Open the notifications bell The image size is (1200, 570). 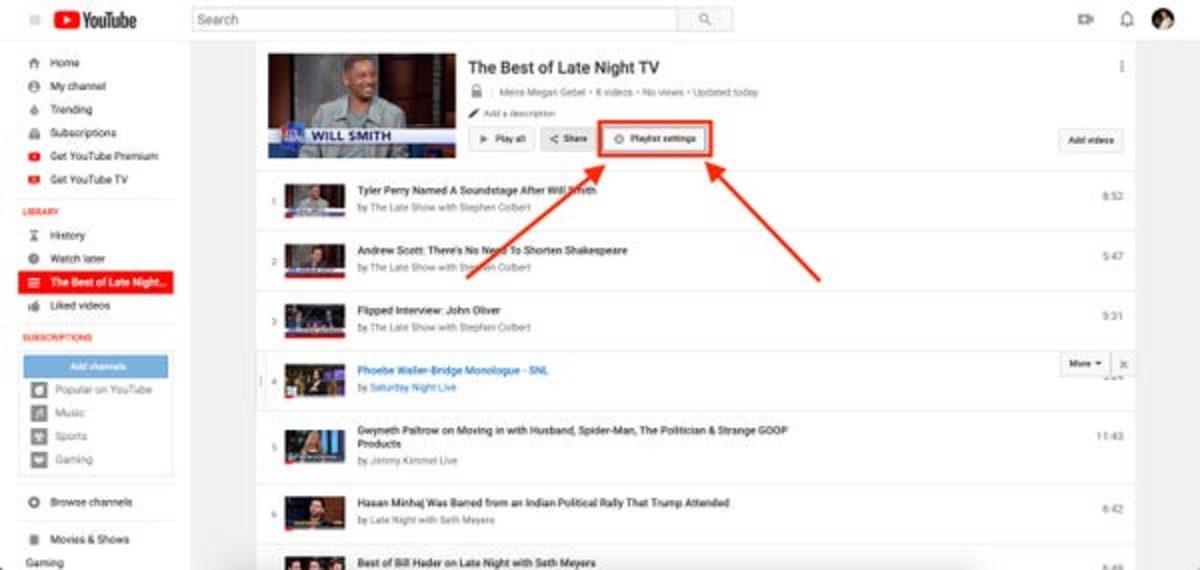pyautogui.click(x=1127, y=20)
